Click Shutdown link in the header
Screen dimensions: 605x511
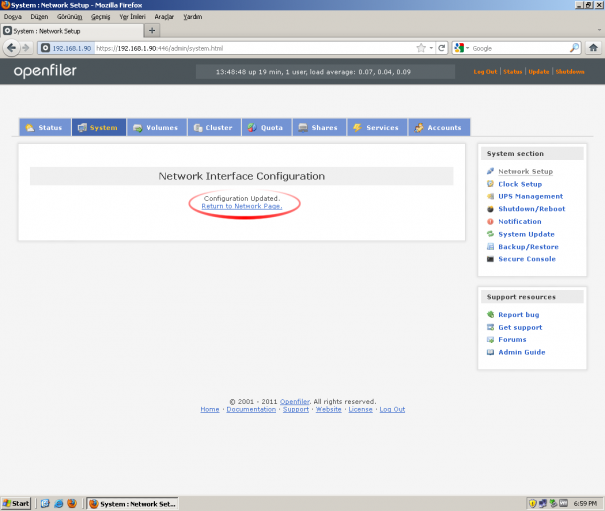coord(570,72)
